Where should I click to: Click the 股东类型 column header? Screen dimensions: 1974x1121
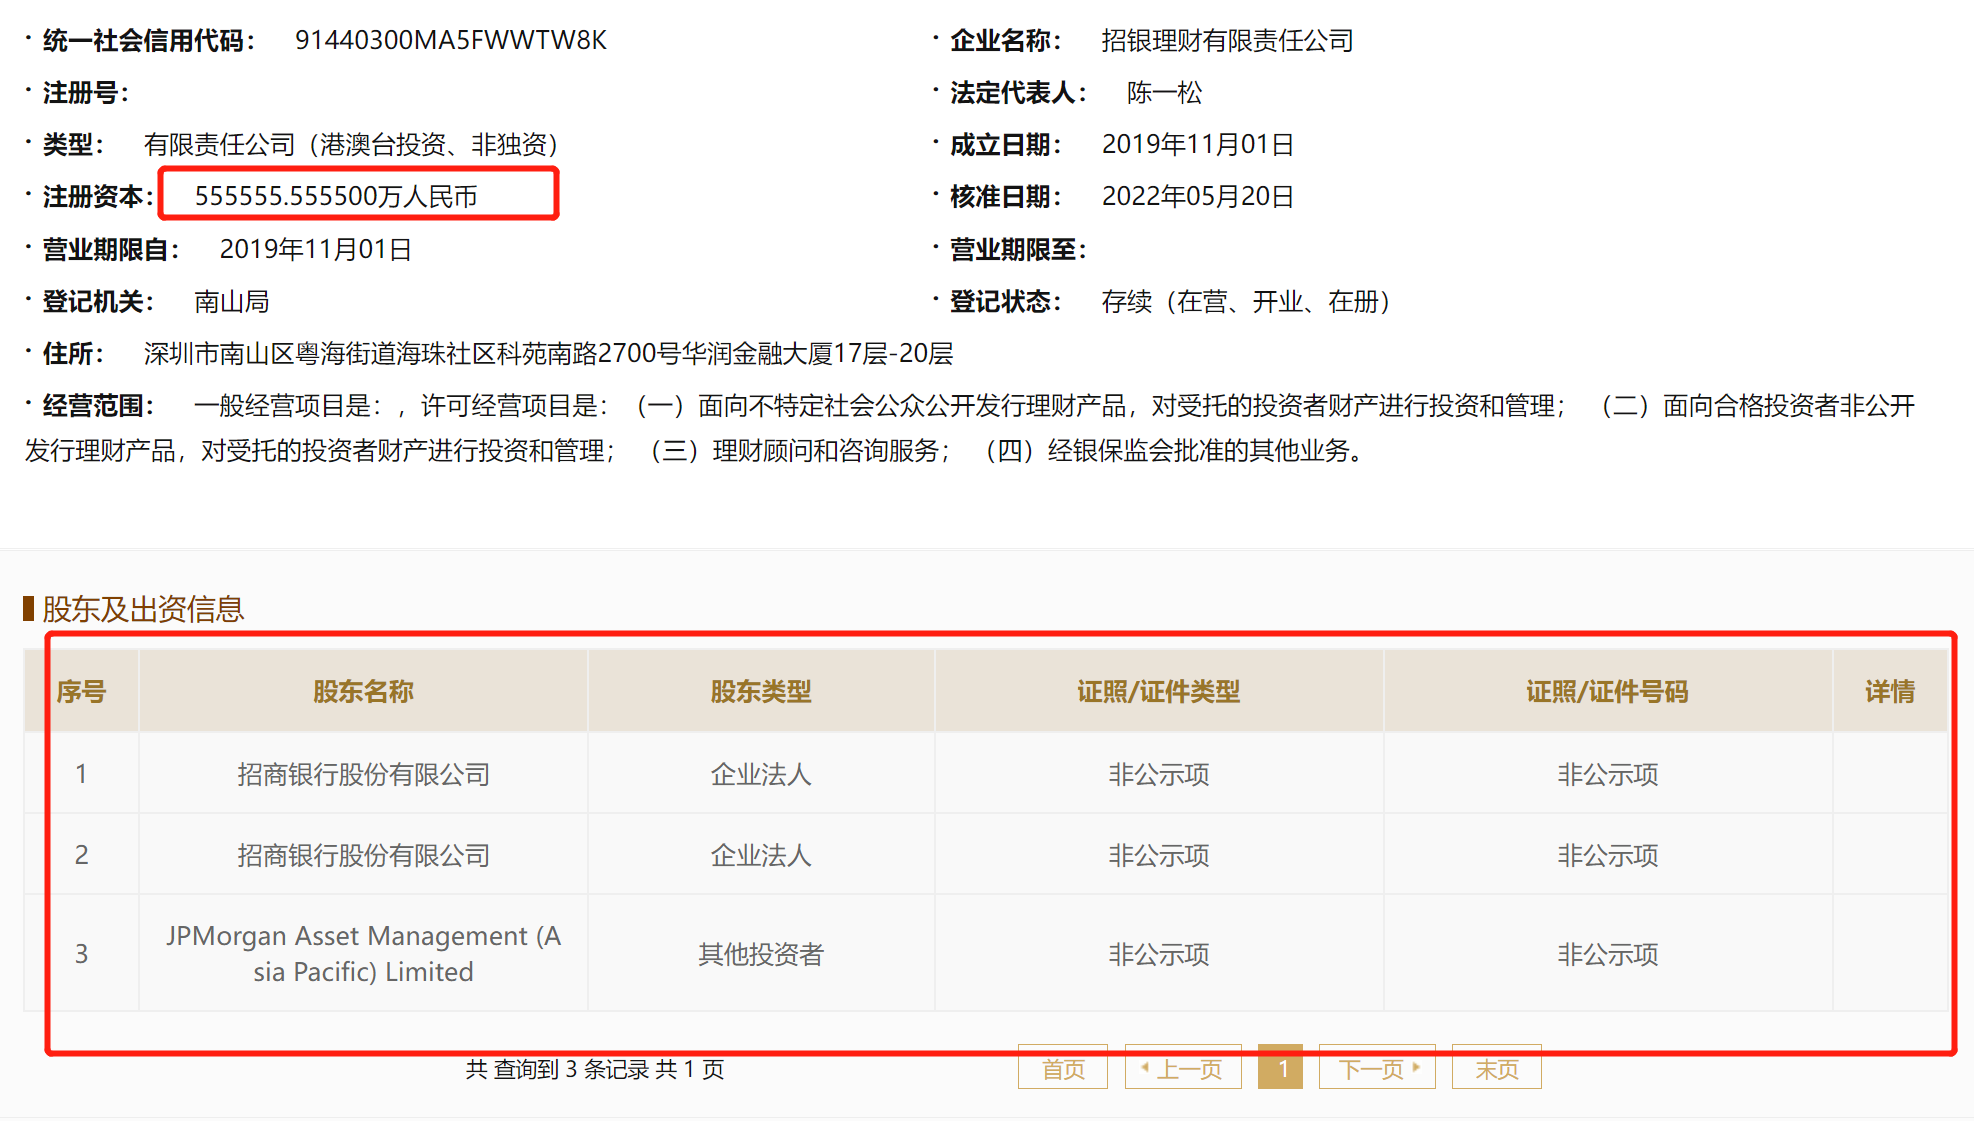[x=760, y=691]
